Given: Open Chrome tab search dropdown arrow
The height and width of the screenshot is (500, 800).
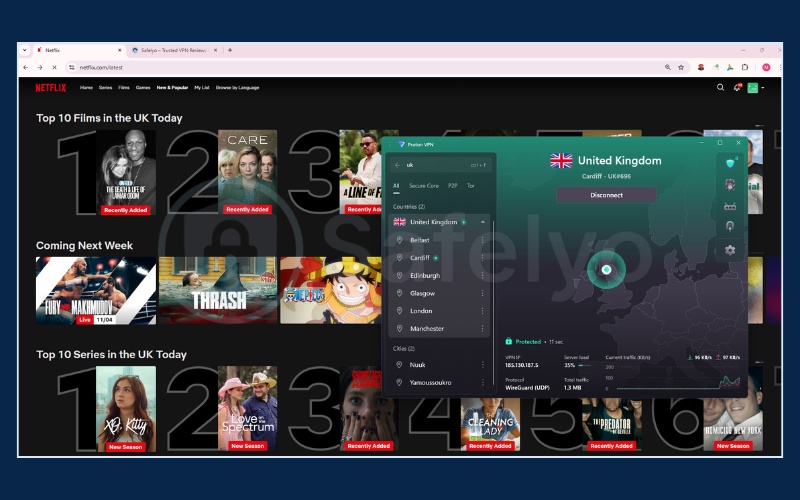Looking at the screenshot, I should coord(24,50).
